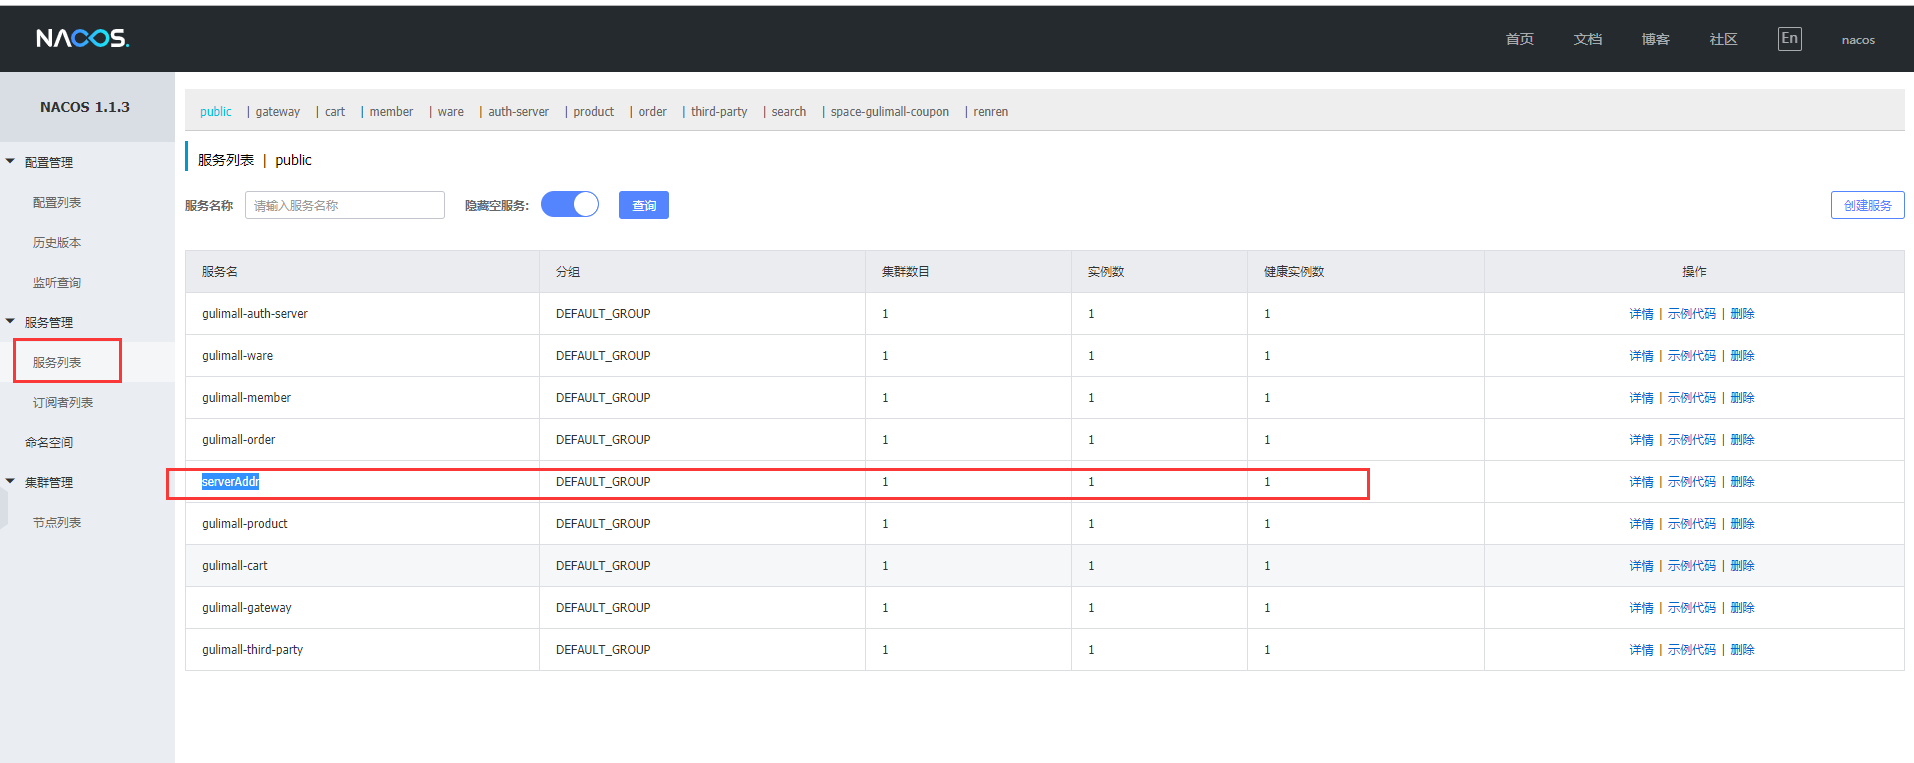This screenshot has width=1914, height=763.
Task: Open the nacos user menu
Action: tap(1858, 40)
